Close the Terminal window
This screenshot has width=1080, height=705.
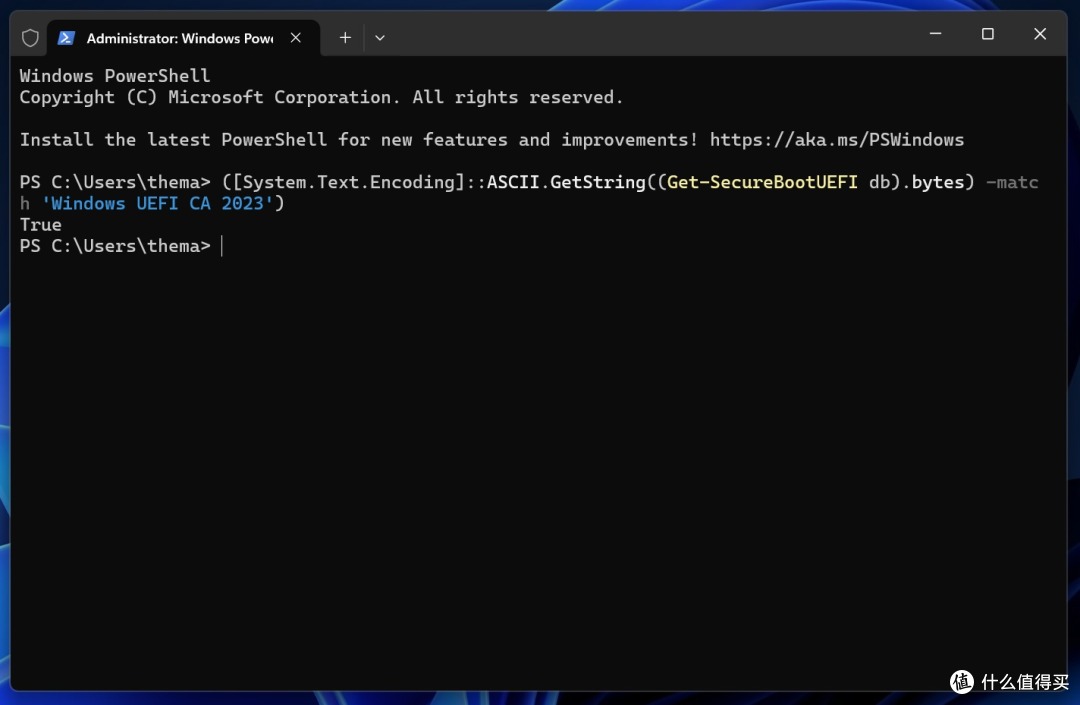click(x=1040, y=34)
